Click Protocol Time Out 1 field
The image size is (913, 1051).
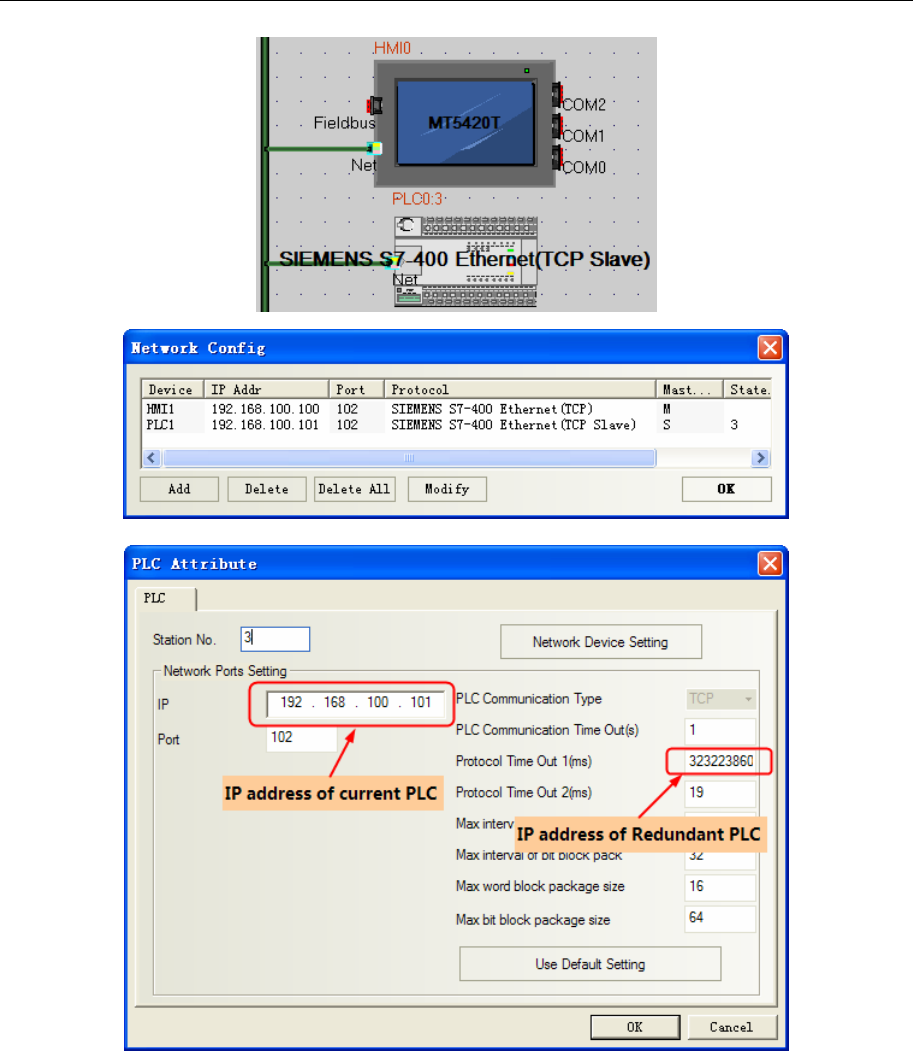click(720, 761)
